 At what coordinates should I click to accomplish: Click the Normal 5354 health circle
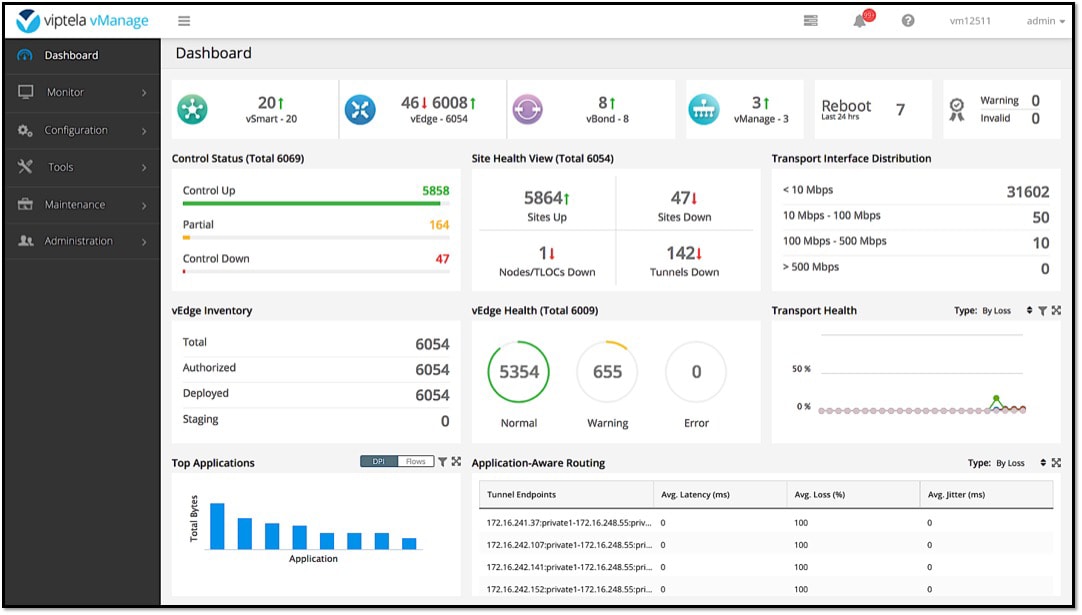[519, 371]
